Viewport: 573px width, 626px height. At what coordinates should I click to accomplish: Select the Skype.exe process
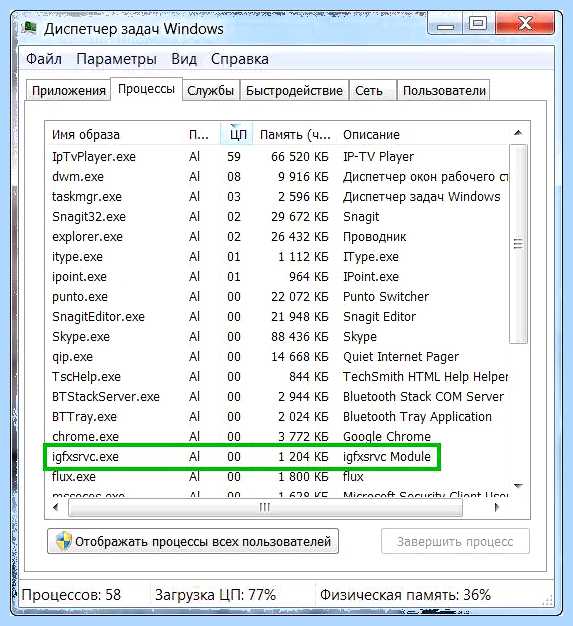278,337
